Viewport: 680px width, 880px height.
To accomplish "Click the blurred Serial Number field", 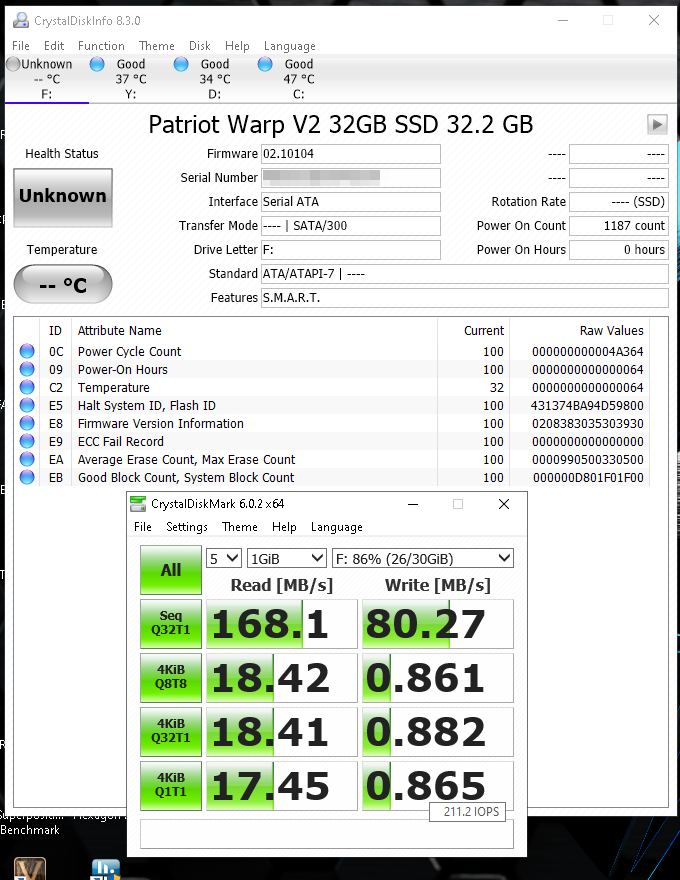I will [x=351, y=178].
